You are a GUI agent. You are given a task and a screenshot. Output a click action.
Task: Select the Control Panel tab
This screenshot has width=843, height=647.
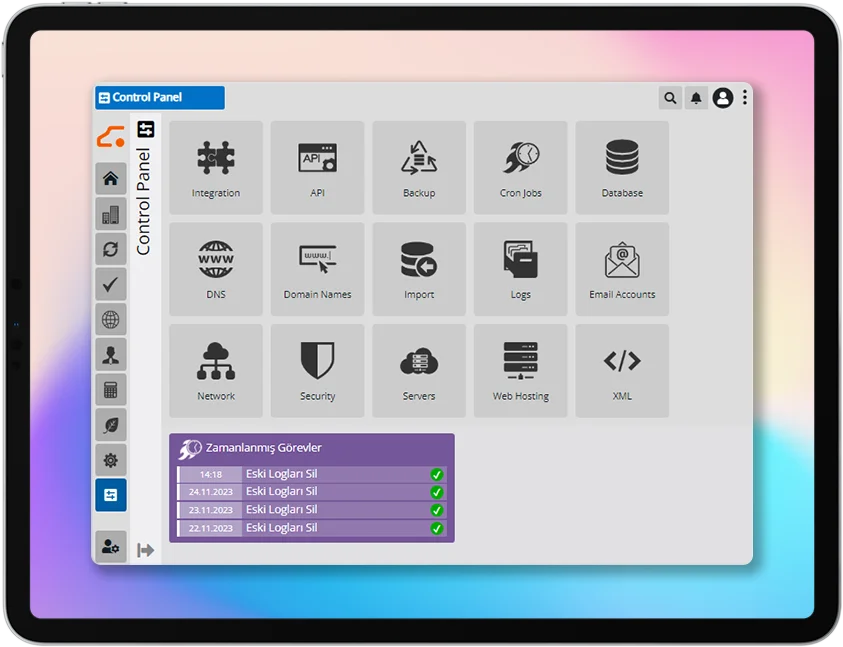[x=160, y=98]
